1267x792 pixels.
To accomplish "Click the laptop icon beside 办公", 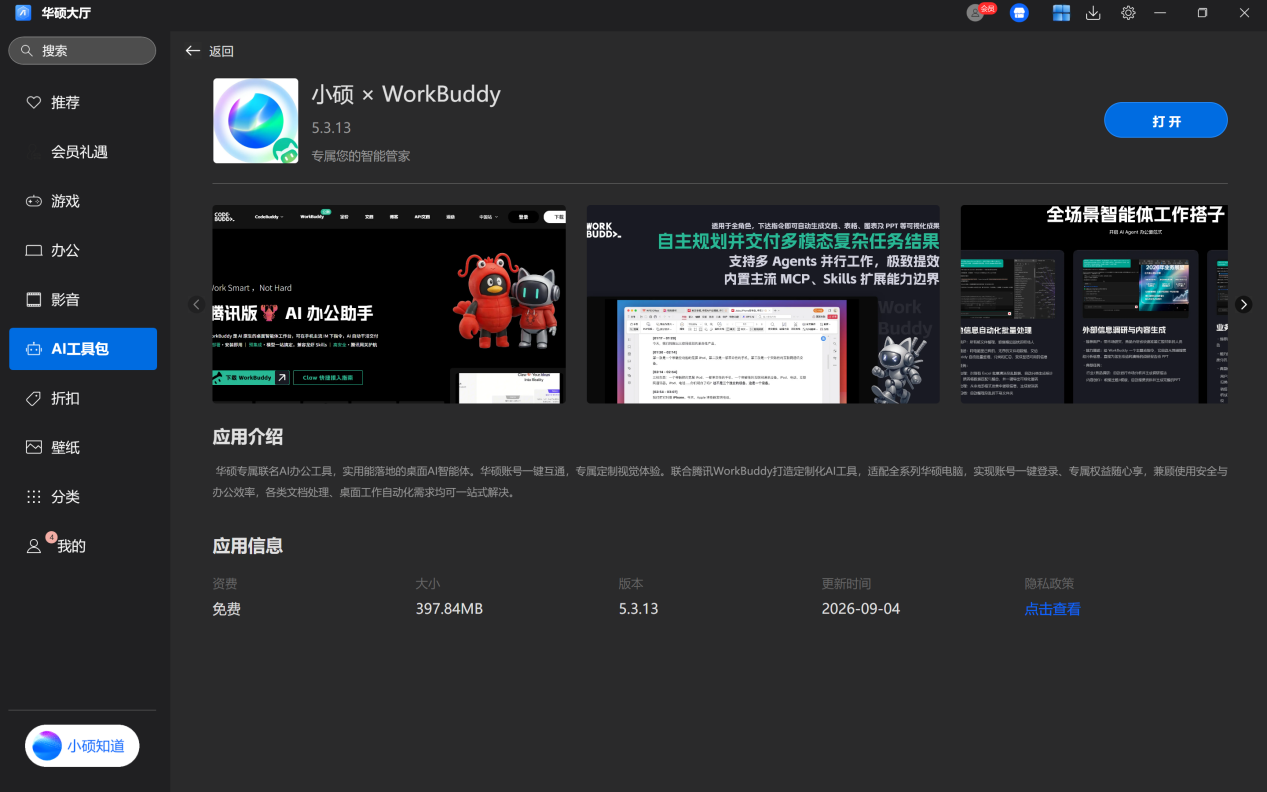I will pos(33,250).
